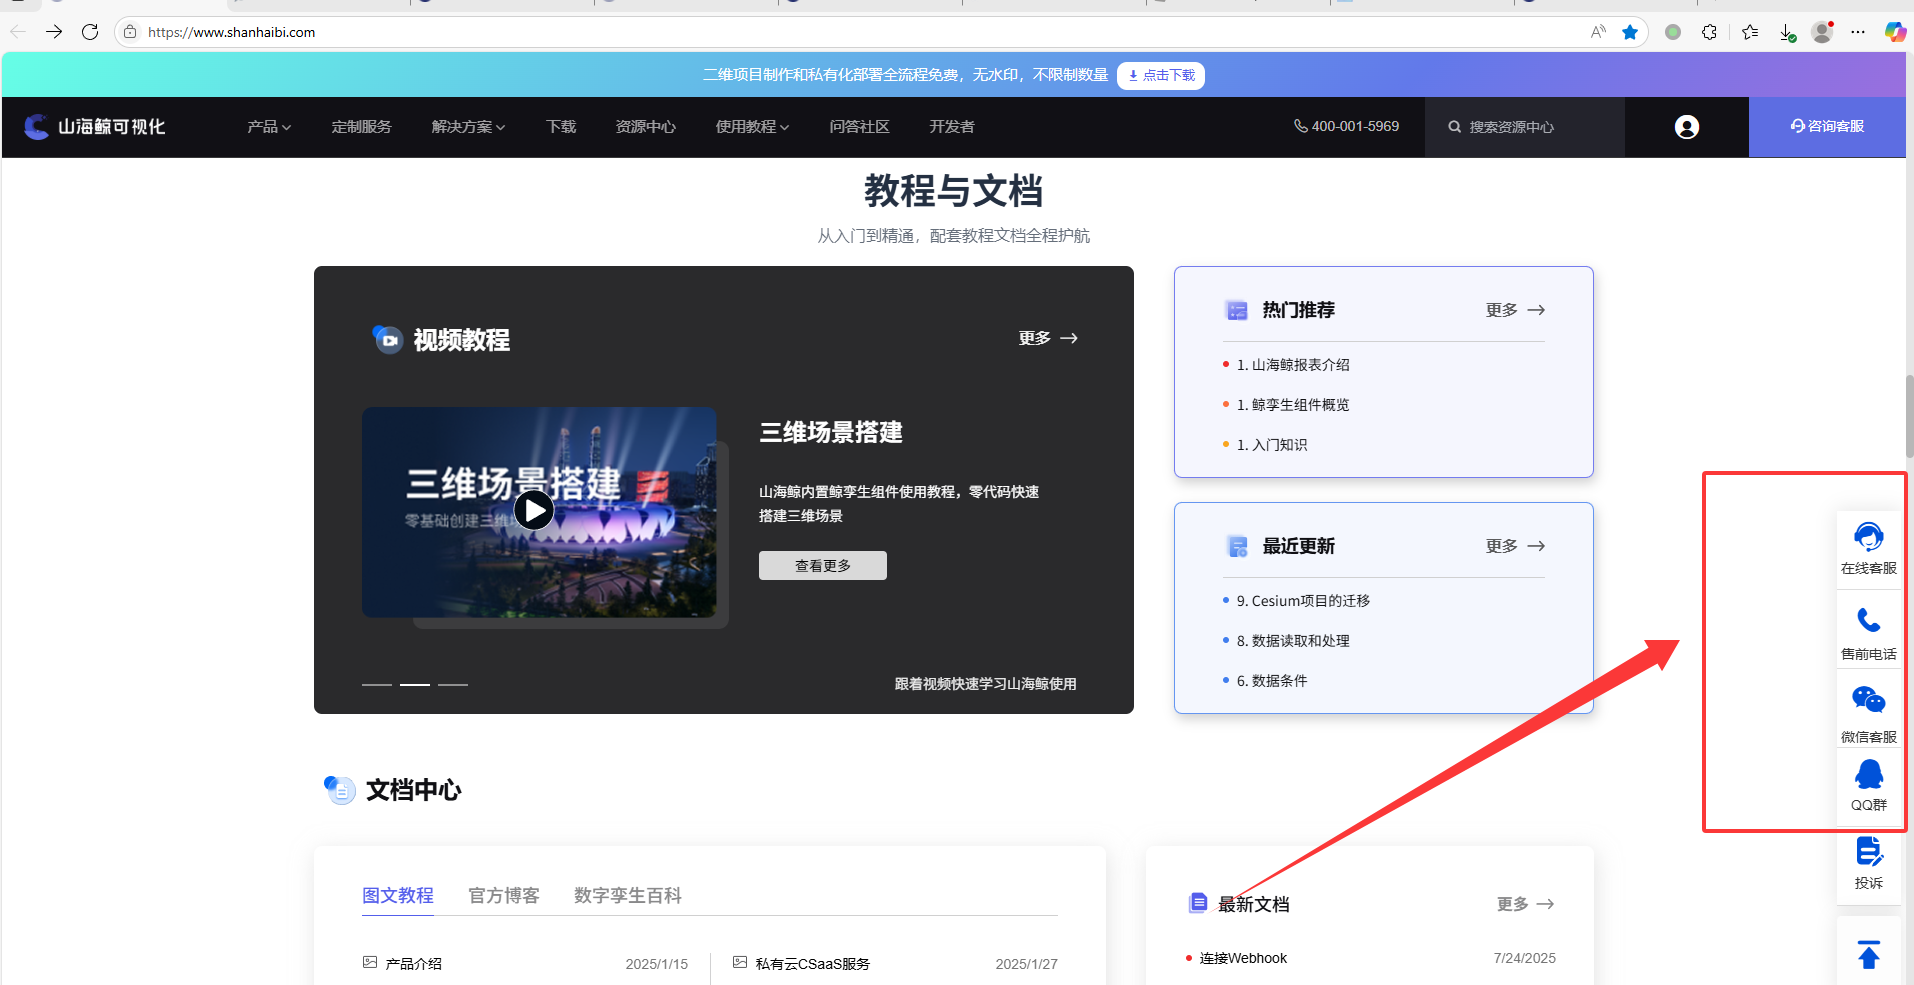
Task: Expand the 解决方案 dropdown menu
Action: (468, 127)
